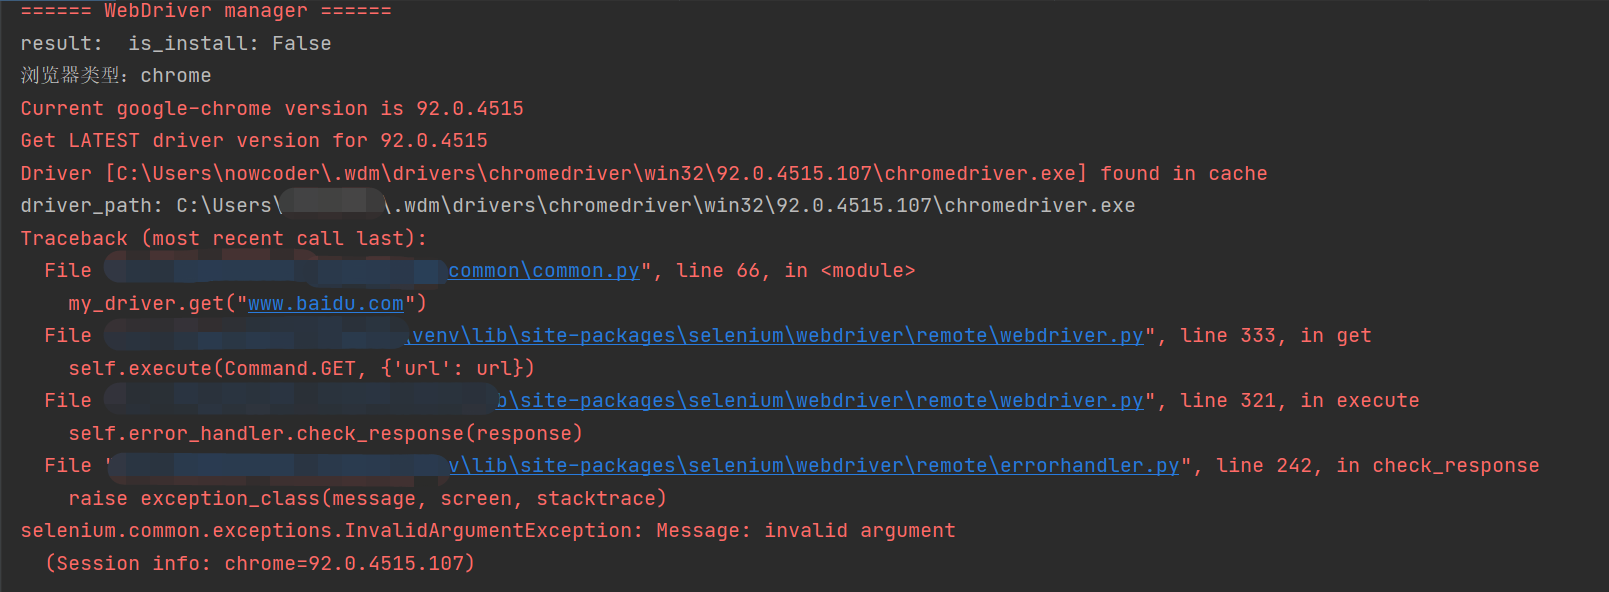
Task: Click the driver_path output line
Action: 578,206
